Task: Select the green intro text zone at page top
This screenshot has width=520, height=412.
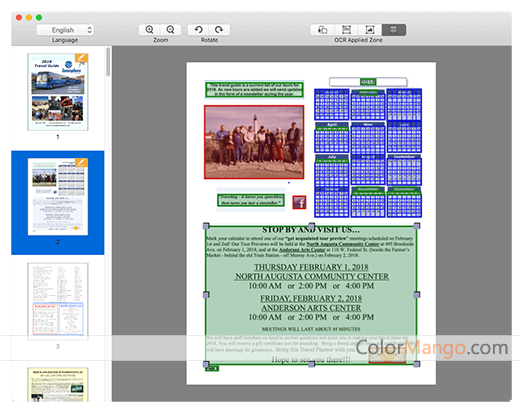Action: (x=254, y=90)
